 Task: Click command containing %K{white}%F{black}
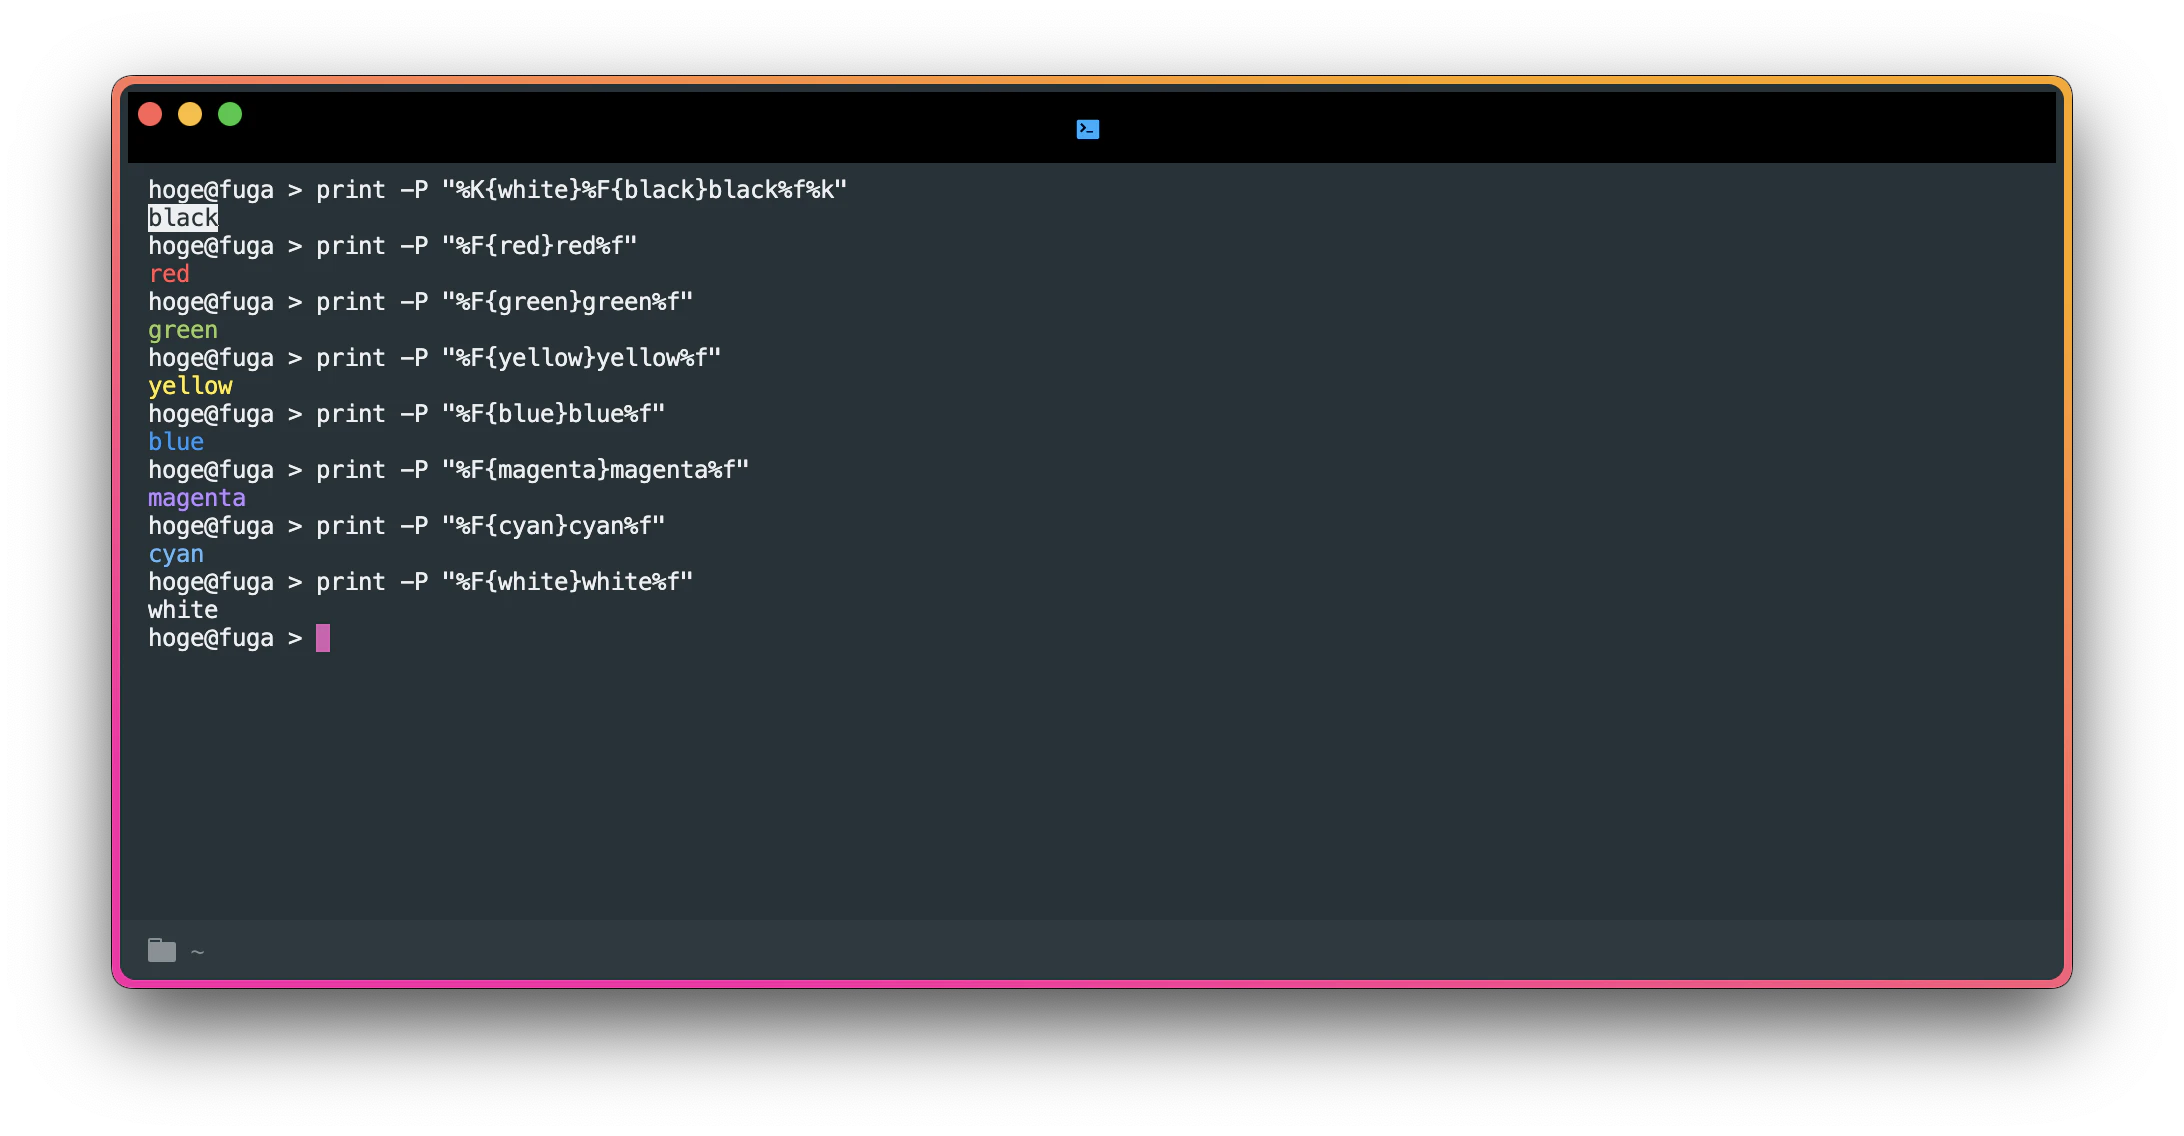[582, 190]
